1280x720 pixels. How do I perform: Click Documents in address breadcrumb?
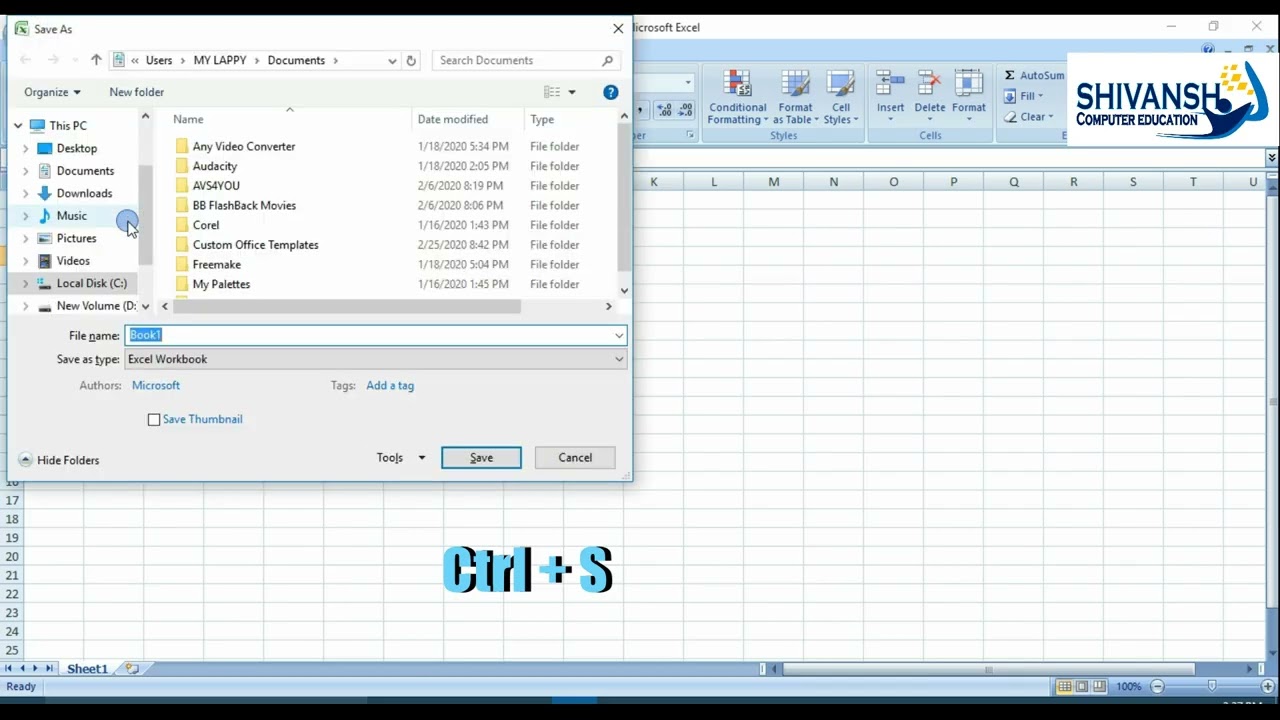tap(296, 60)
